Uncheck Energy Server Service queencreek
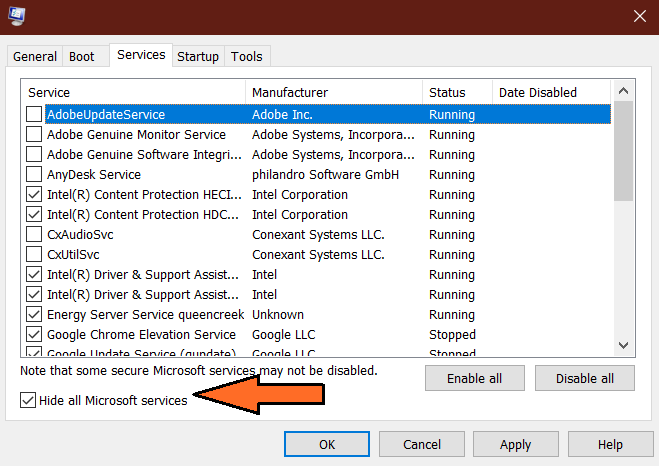This screenshot has height=466, width=659. coord(34,314)
